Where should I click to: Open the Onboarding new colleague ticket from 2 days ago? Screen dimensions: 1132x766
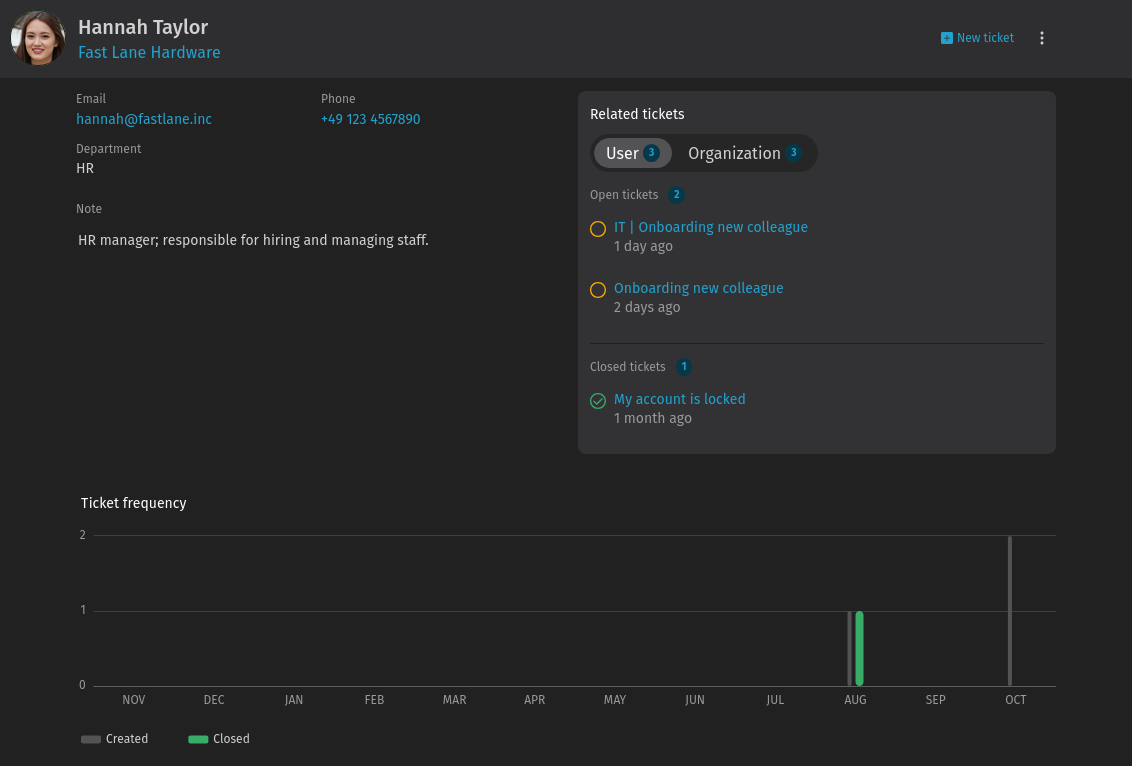point(698,288)
